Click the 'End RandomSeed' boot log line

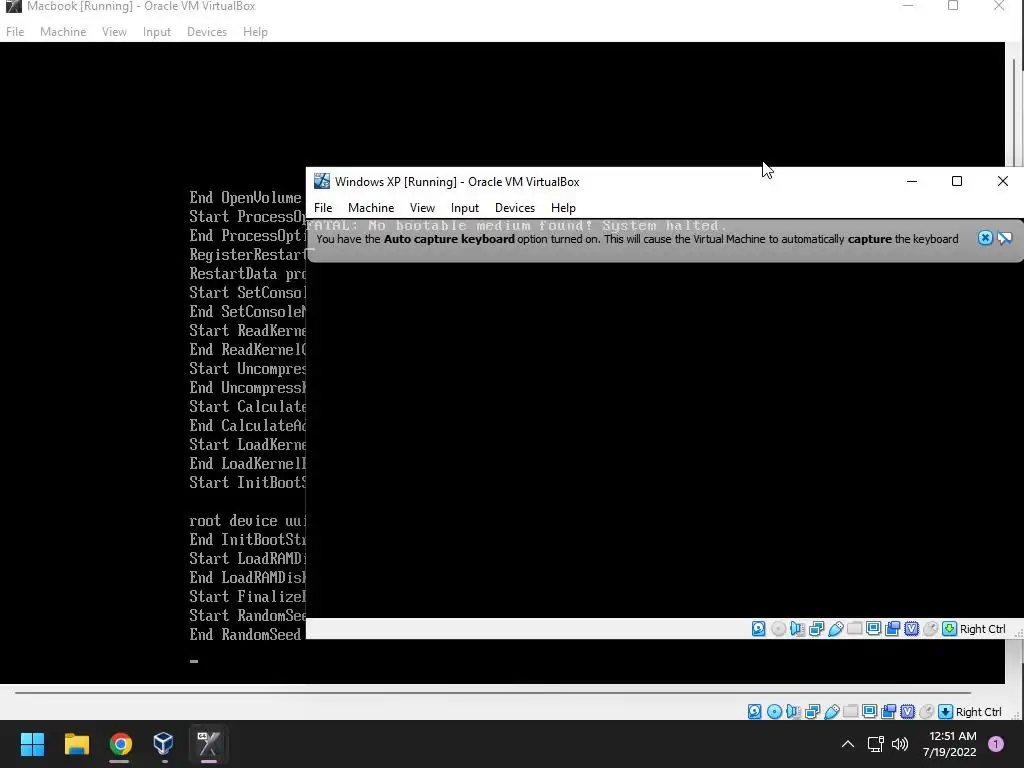pyautogui.click(x=246, y=634)
